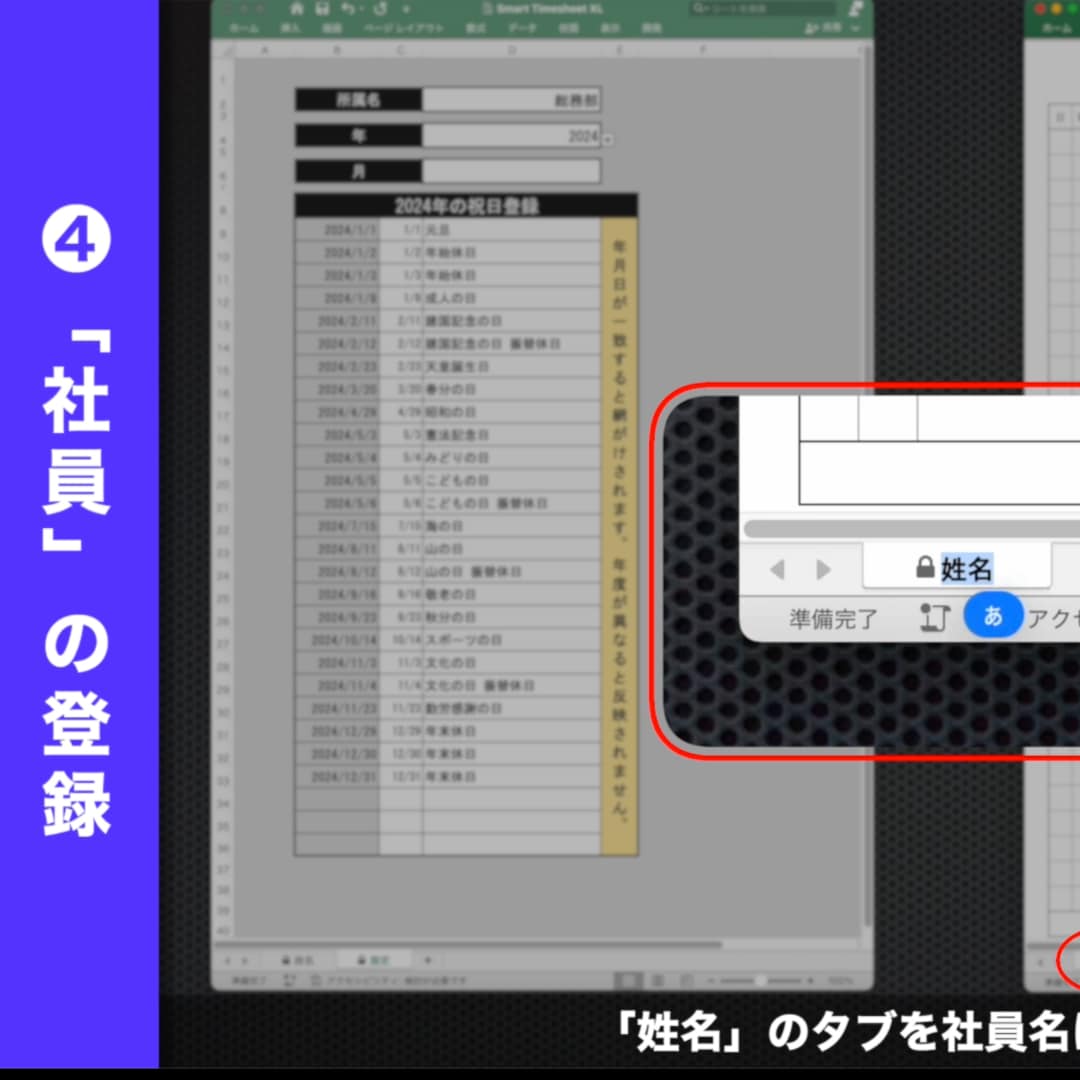
Task: Click the zoom slider in the status bar
Action: (x=760, y=979)
